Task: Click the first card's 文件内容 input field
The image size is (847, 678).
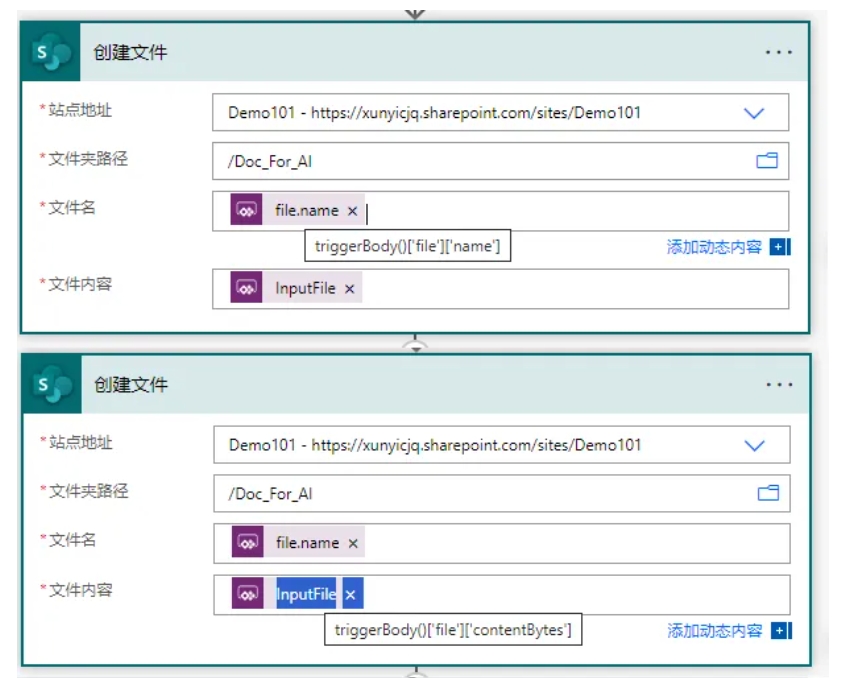Action: tap(570, 289)
